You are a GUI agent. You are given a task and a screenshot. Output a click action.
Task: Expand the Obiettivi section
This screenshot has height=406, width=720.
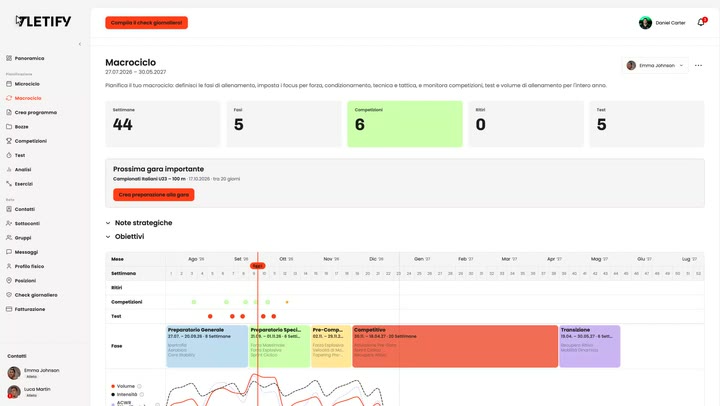pyautogui.click(x=125, y=237)
